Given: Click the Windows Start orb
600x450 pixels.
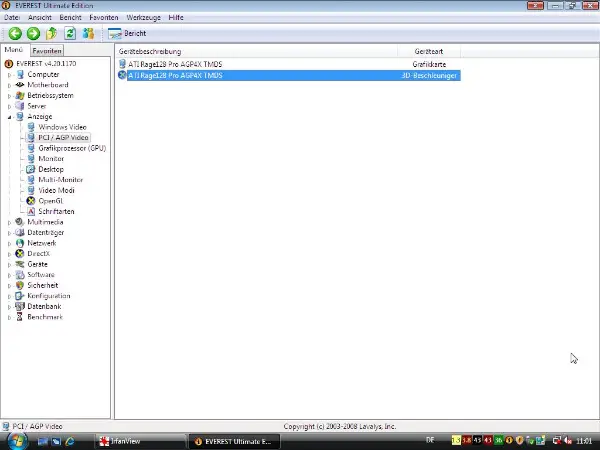Looking at the screenshot, I should click(x=14, y=440).
